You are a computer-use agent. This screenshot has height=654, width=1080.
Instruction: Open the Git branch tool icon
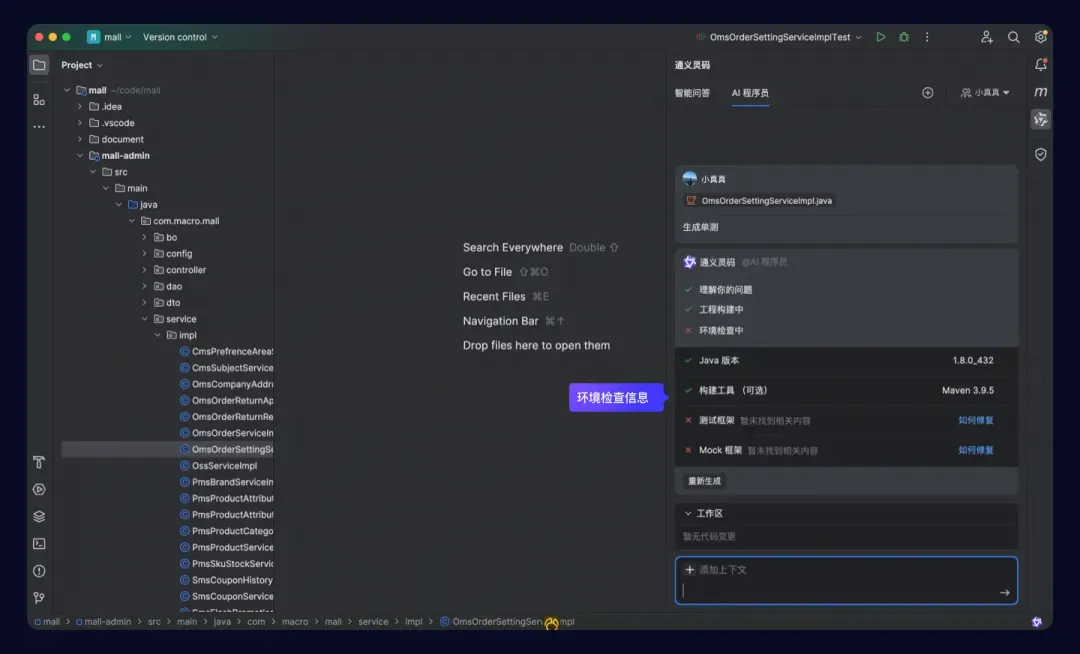[x=39, y=598]
